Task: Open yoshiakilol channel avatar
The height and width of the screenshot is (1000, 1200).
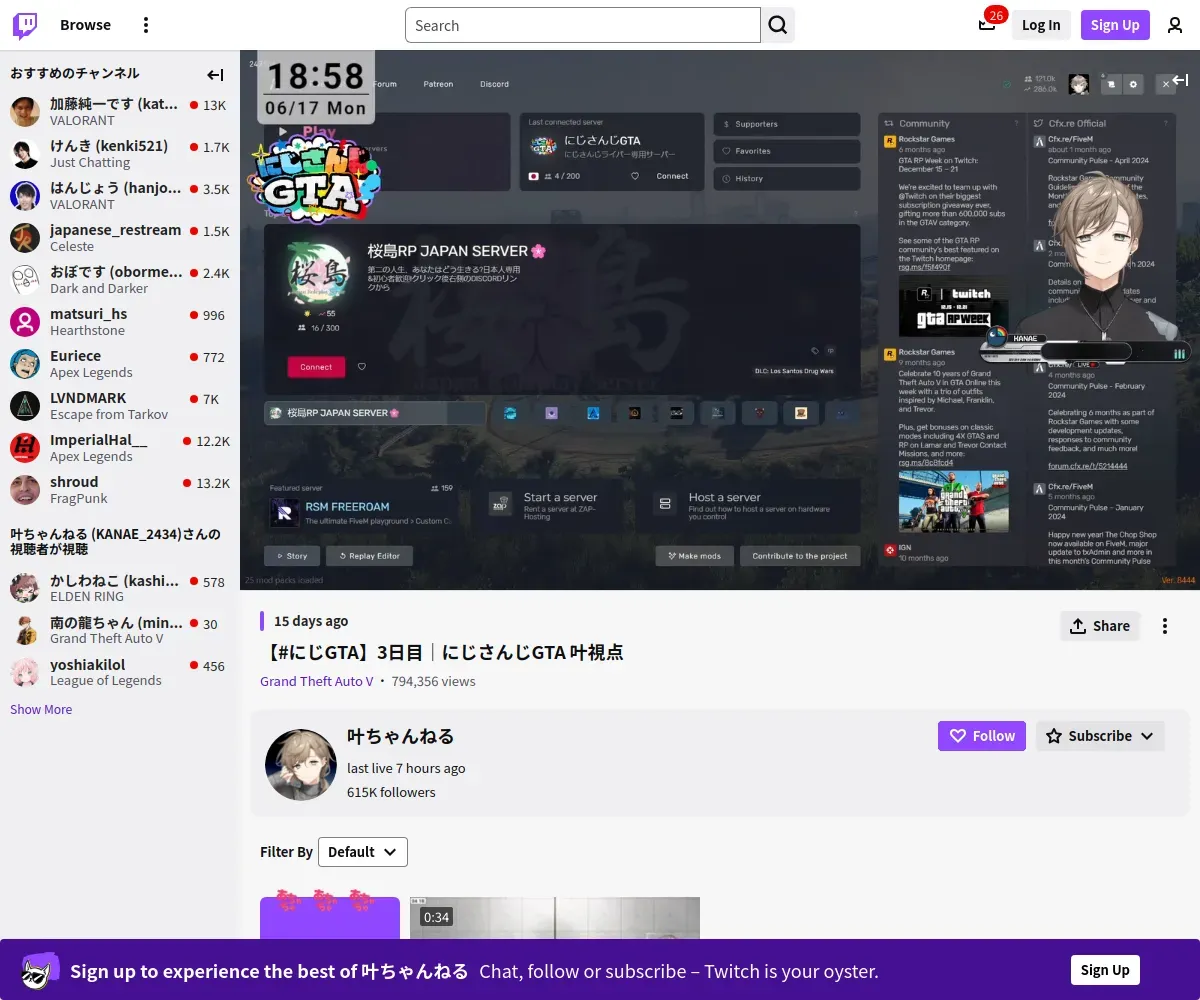Action: pos(25,672)
